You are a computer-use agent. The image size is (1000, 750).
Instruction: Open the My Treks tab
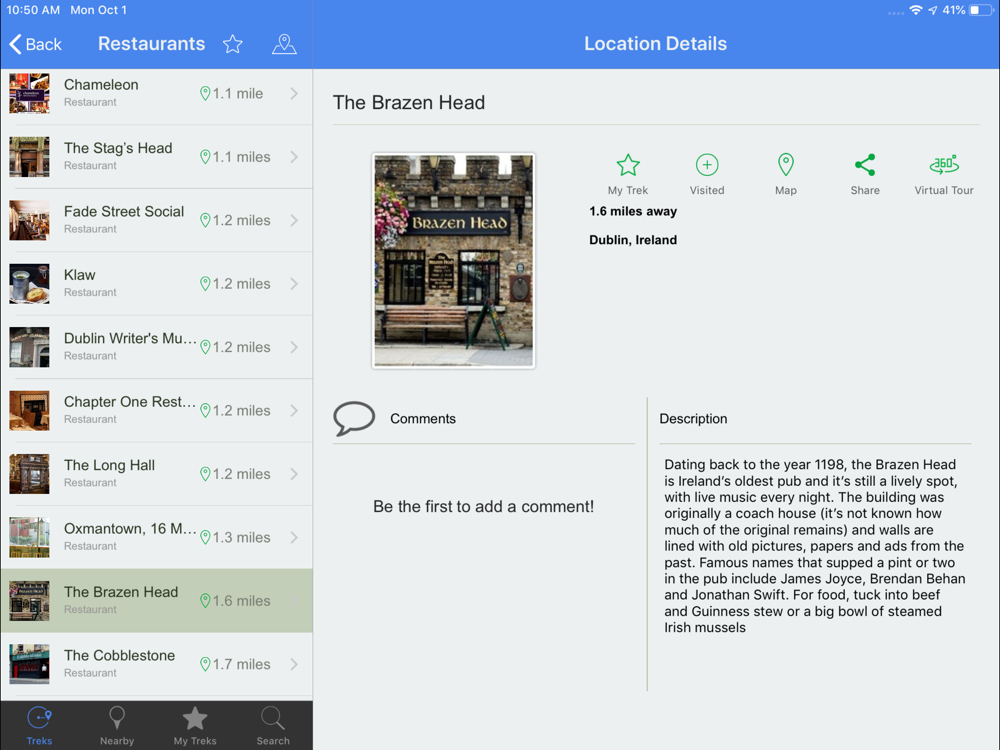pyautogui.click(x=195, y=726)
